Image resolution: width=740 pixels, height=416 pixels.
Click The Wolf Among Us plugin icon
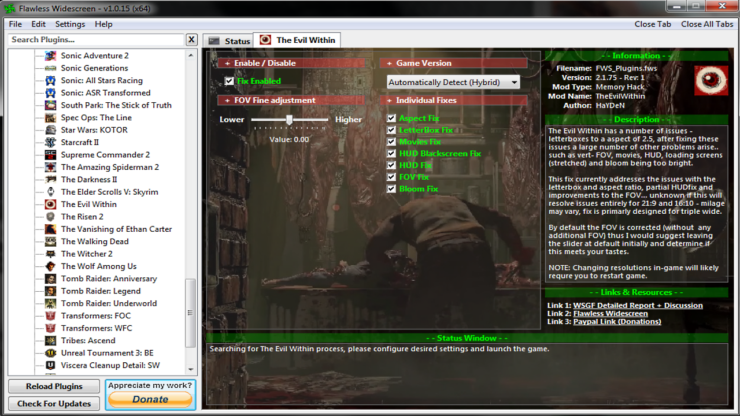(50, 266)
